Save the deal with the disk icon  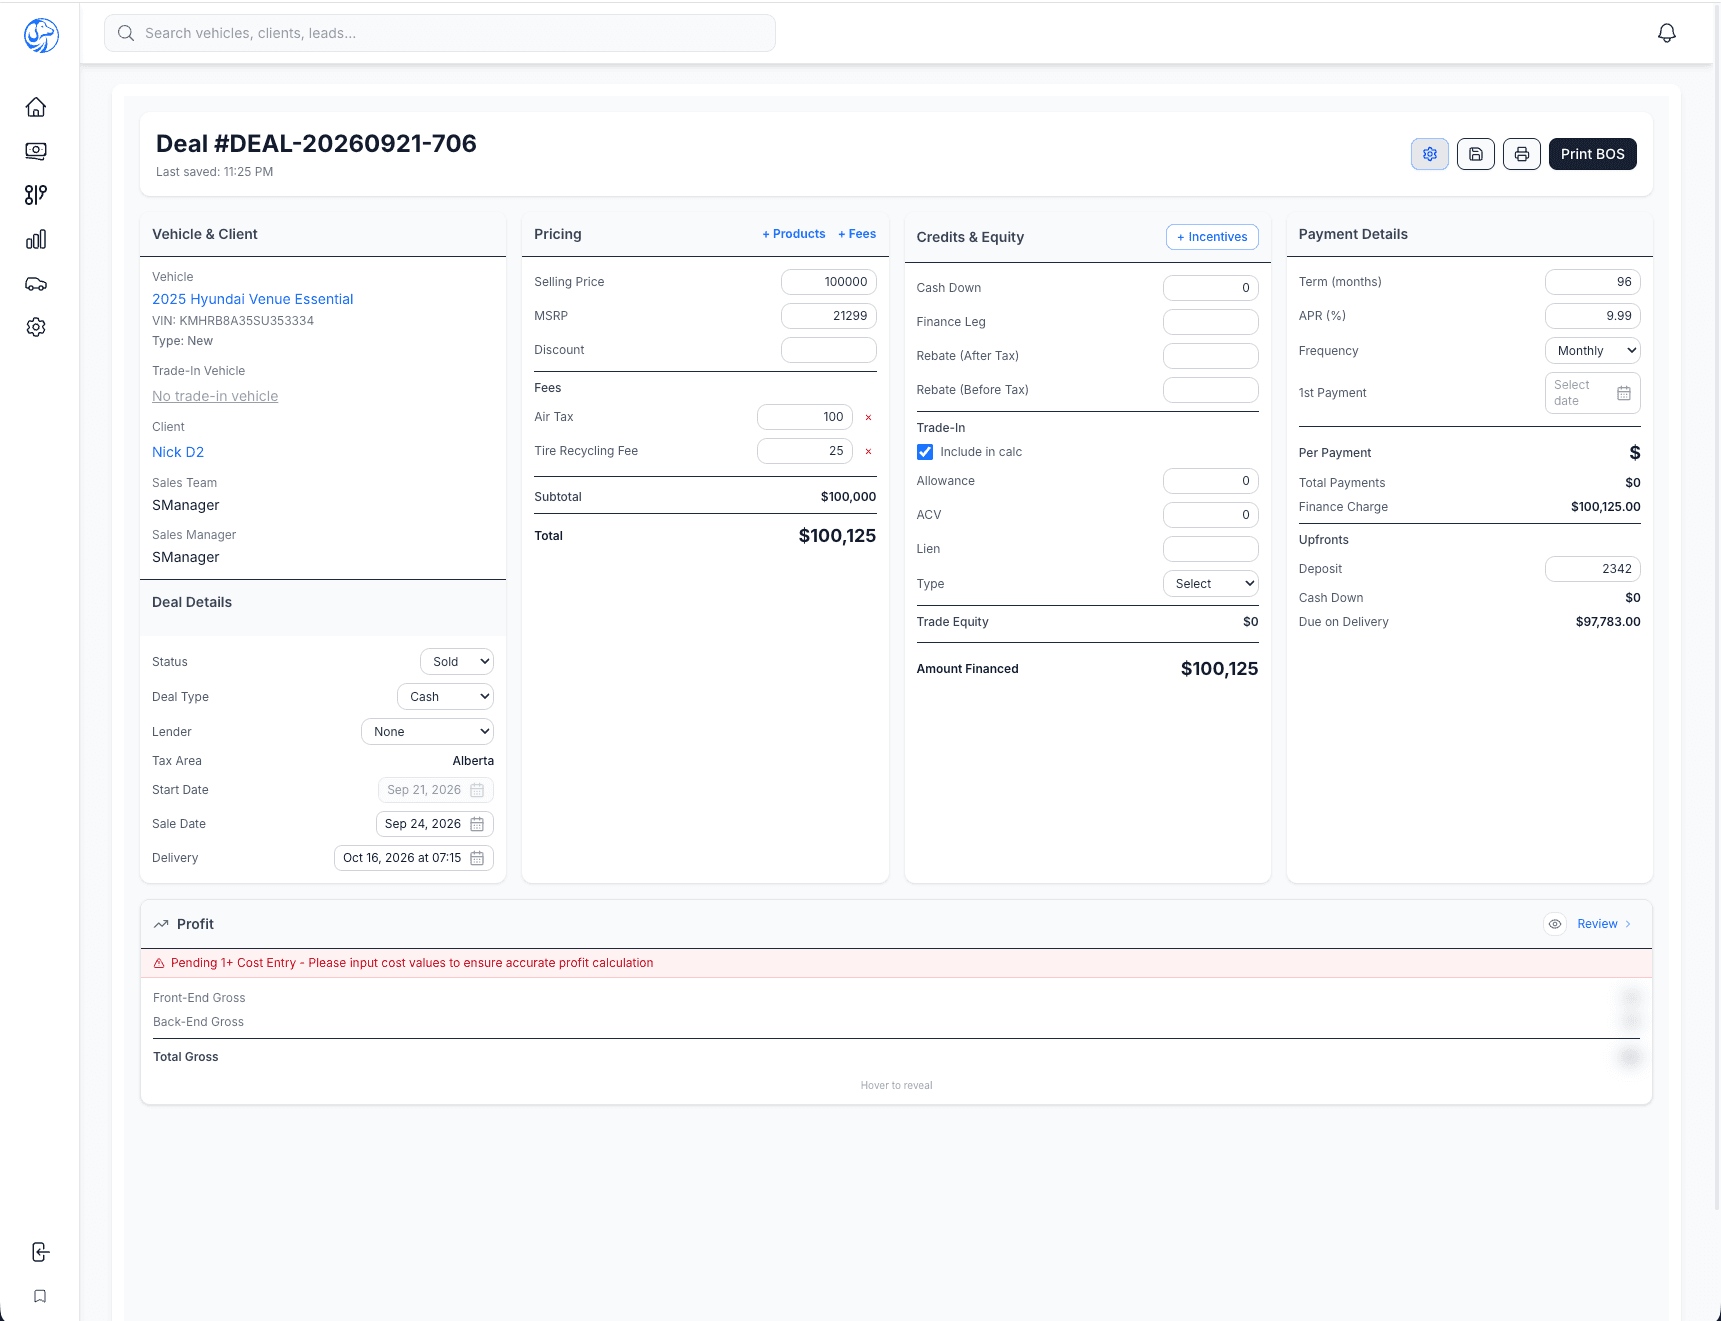pos(1476,154)
